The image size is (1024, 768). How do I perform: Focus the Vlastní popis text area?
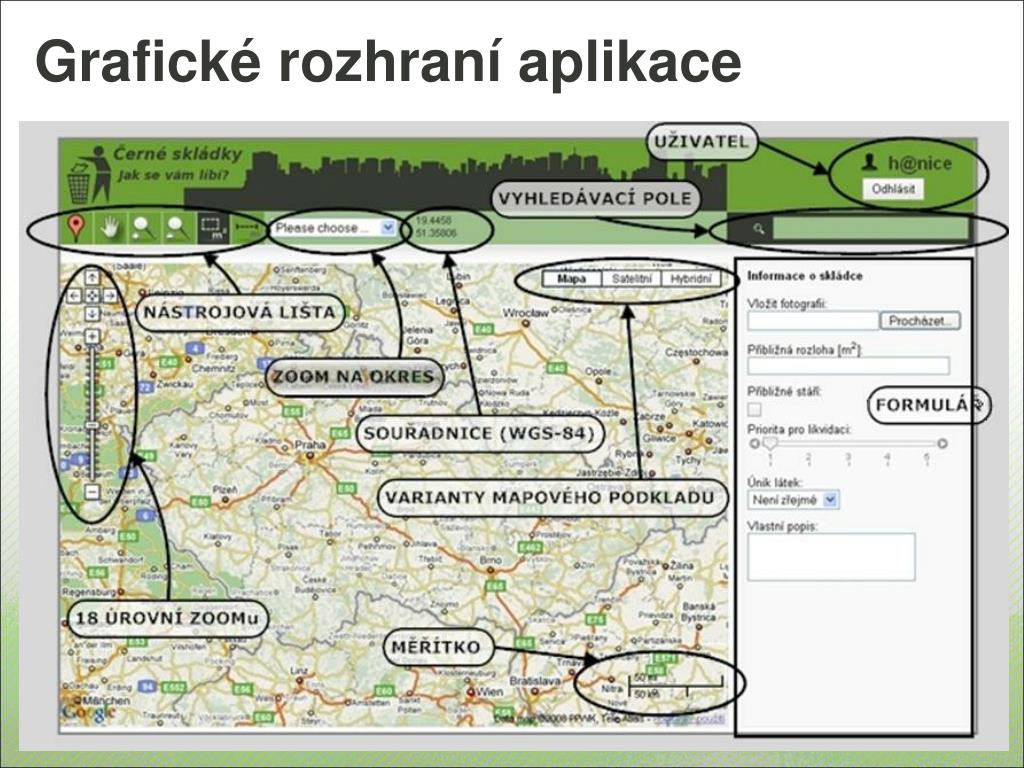[831, 557]
